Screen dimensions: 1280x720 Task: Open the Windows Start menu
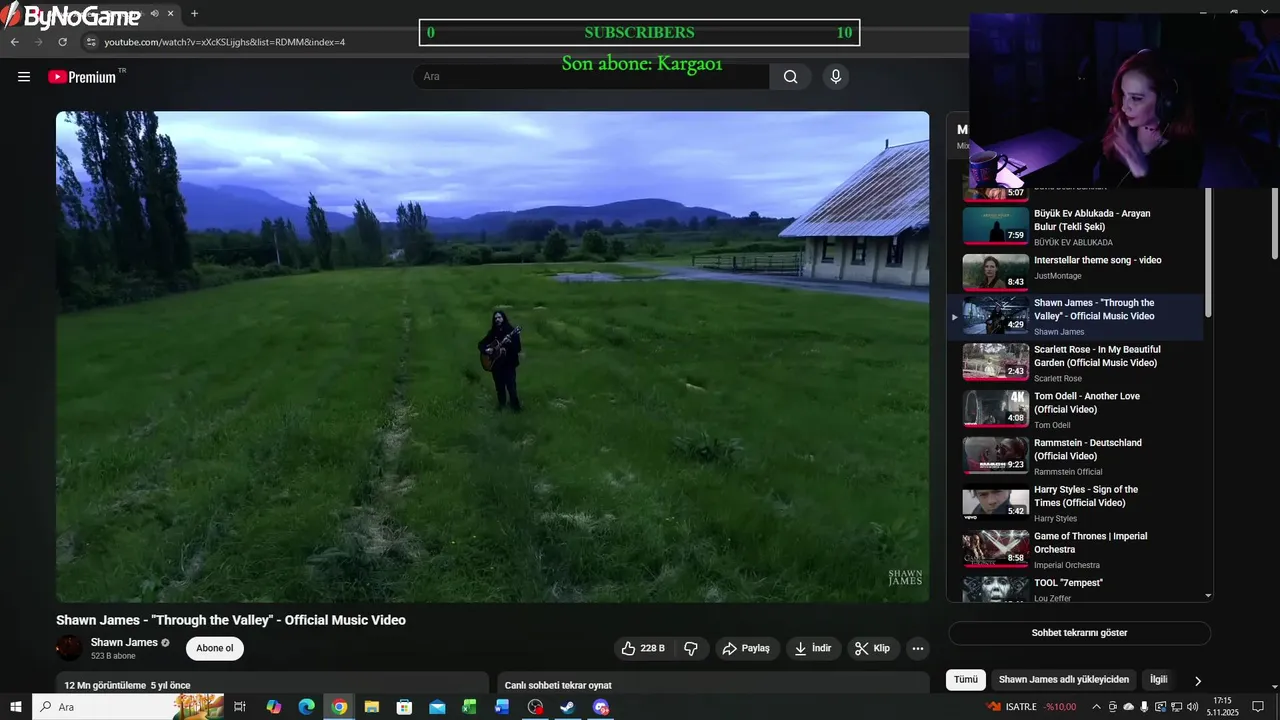pos(15,707)
